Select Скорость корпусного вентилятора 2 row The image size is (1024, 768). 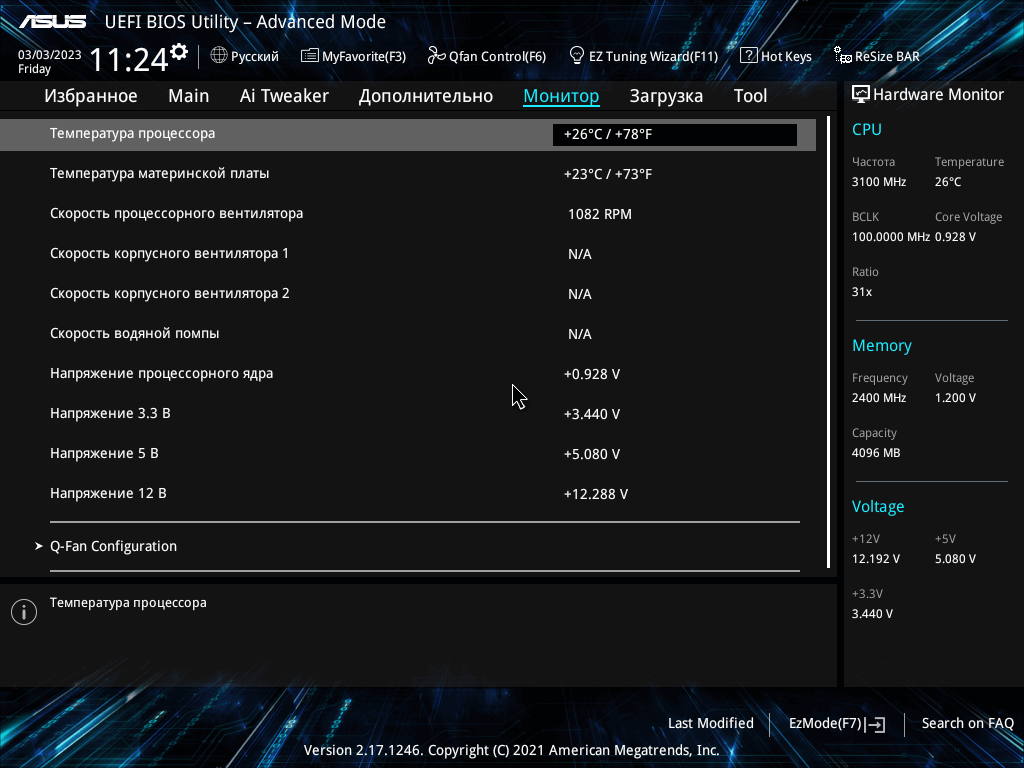408,293
